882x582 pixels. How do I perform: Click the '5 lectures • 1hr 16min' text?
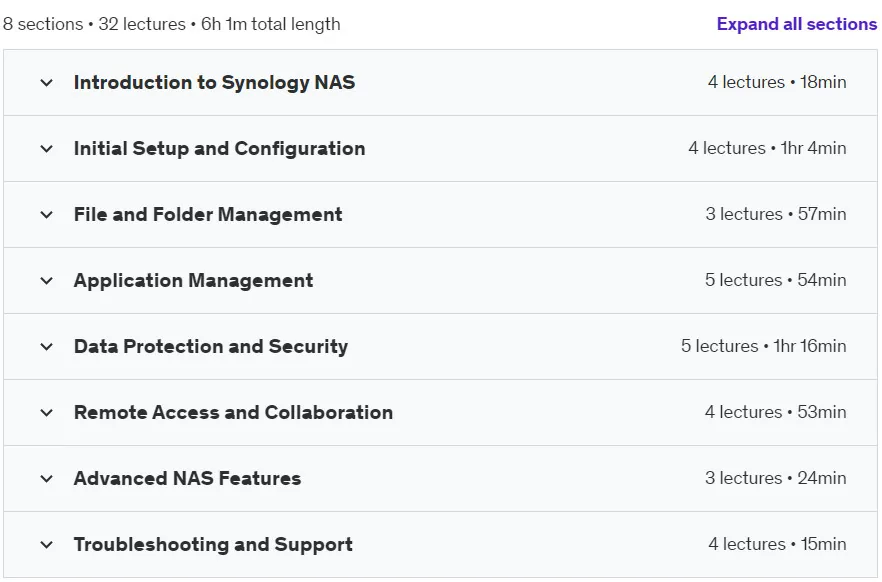[764, 346]
